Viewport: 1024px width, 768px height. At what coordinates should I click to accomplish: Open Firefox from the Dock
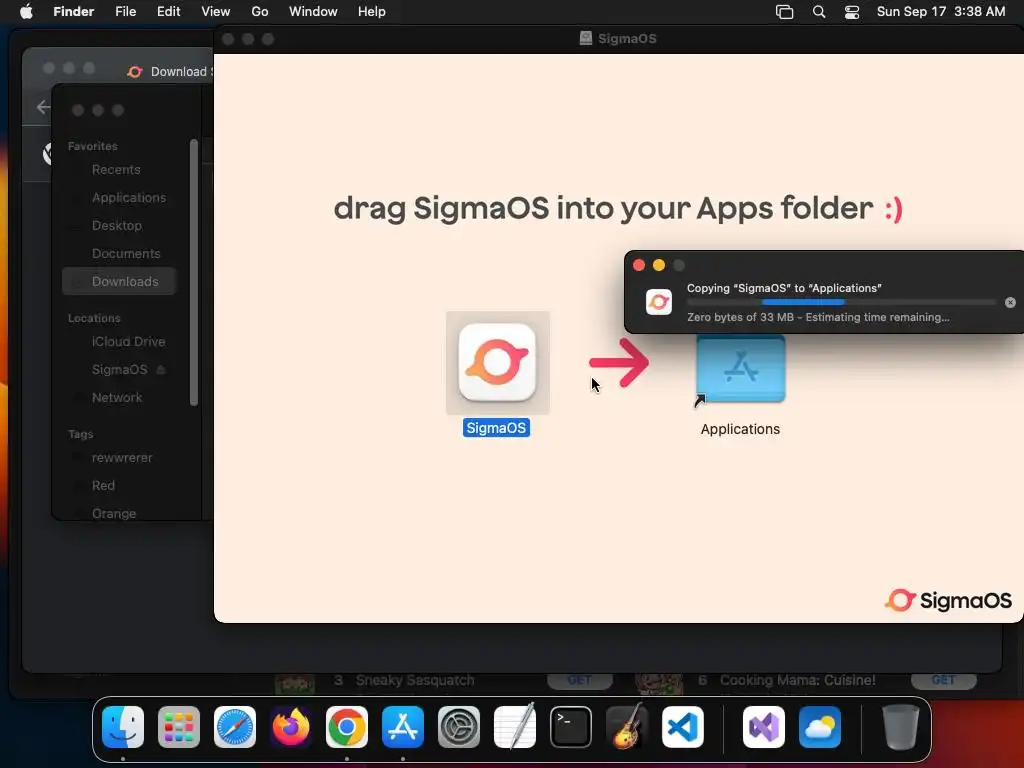pyautogui.click(x=291, y=727)
